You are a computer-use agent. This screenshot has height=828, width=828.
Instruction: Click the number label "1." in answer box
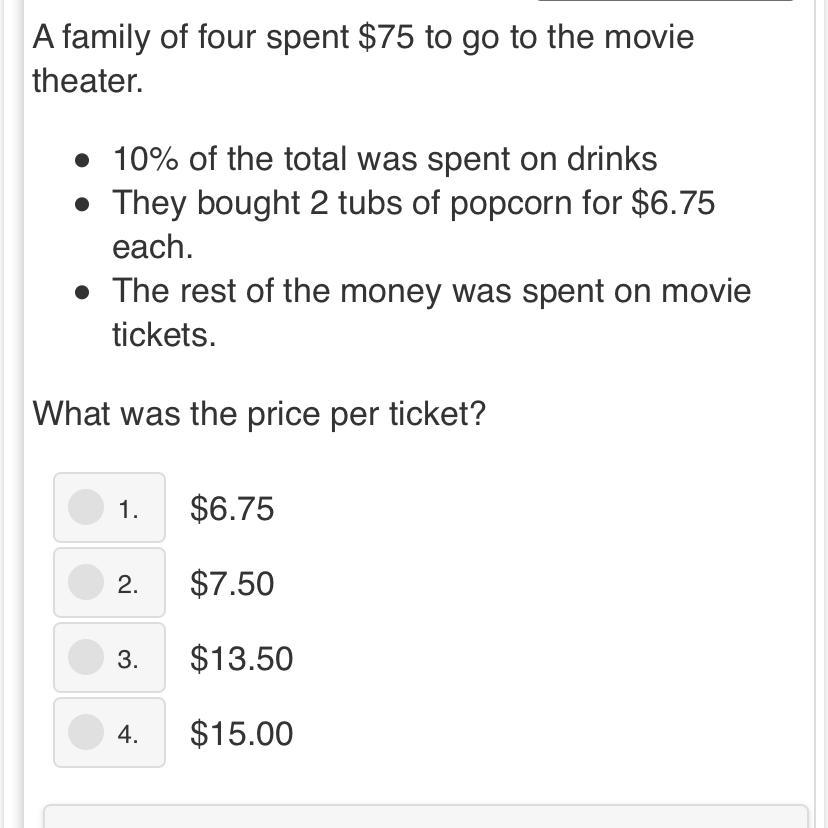tap(127, 510)
